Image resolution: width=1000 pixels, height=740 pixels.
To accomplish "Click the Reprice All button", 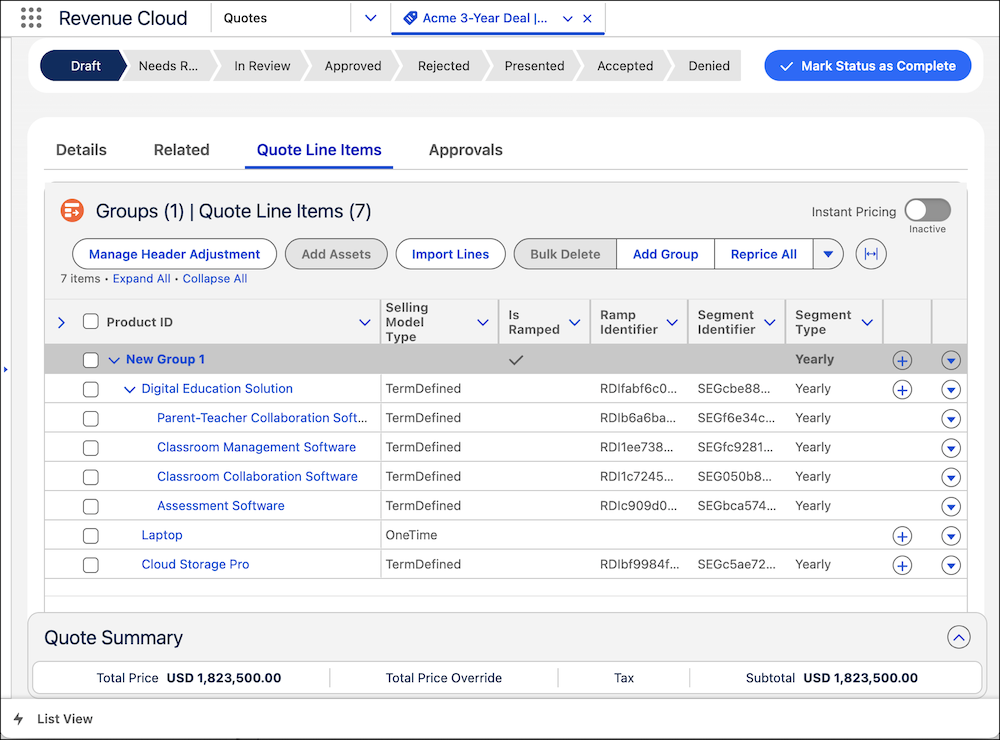I will [763, 254].
